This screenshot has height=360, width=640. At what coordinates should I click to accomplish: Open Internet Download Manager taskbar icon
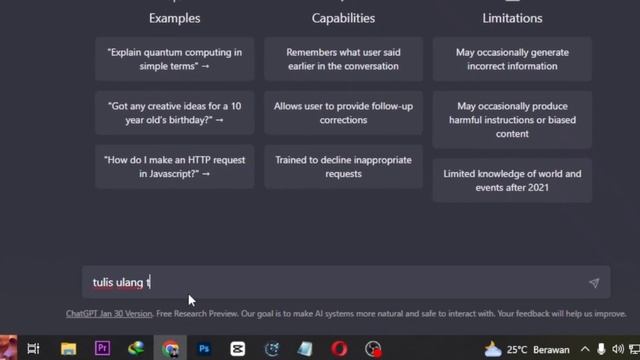click(x=136, y=349)
